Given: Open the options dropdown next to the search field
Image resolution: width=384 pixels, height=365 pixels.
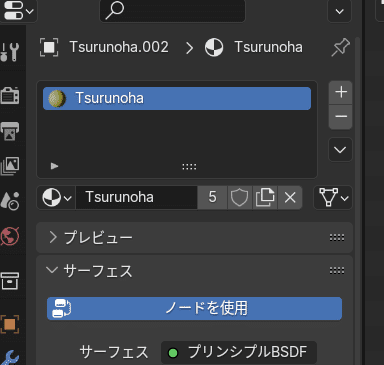Looking at the screenshot, I should pos(339,11).
